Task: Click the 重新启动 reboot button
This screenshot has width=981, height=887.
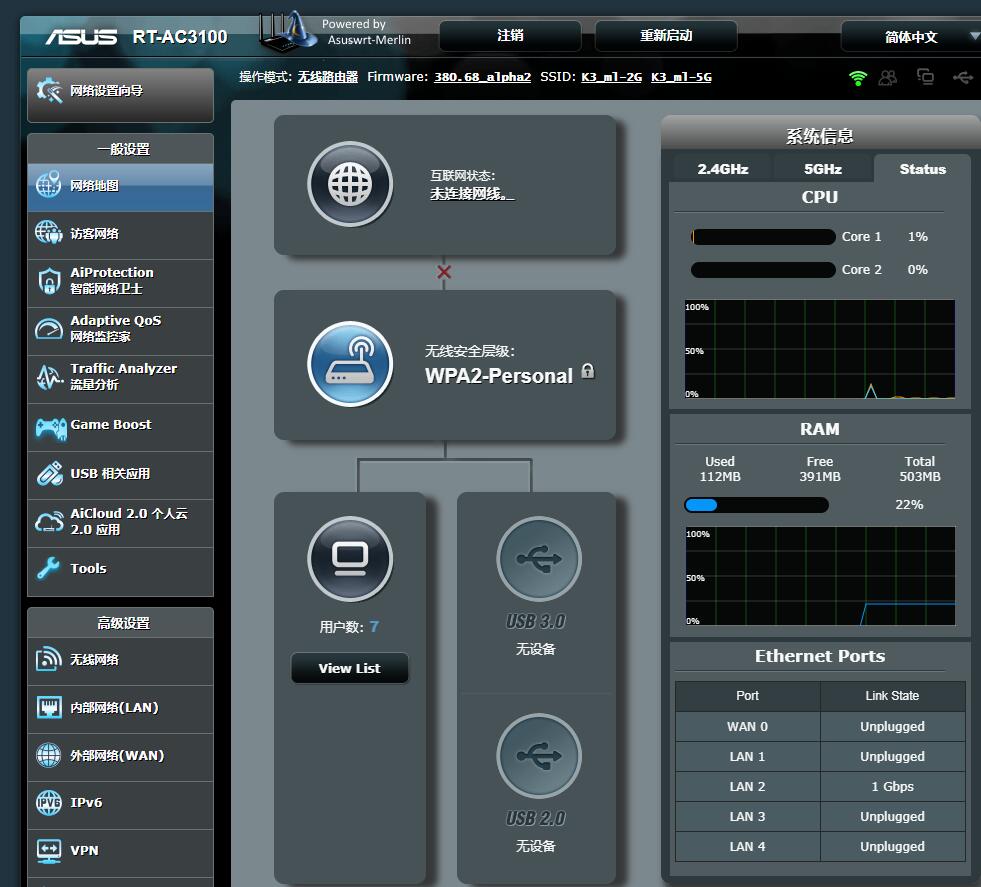Action: [666, 36]
